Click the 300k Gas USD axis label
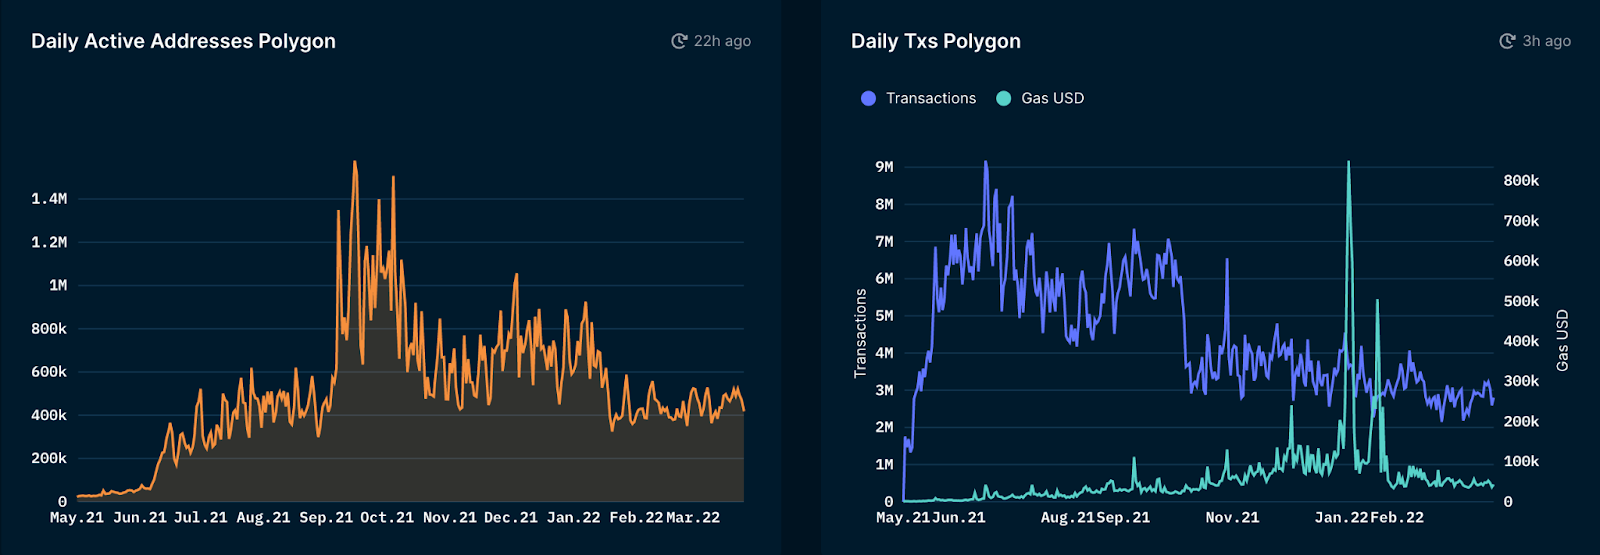 pyautogui.click(x=1521, y=381)
